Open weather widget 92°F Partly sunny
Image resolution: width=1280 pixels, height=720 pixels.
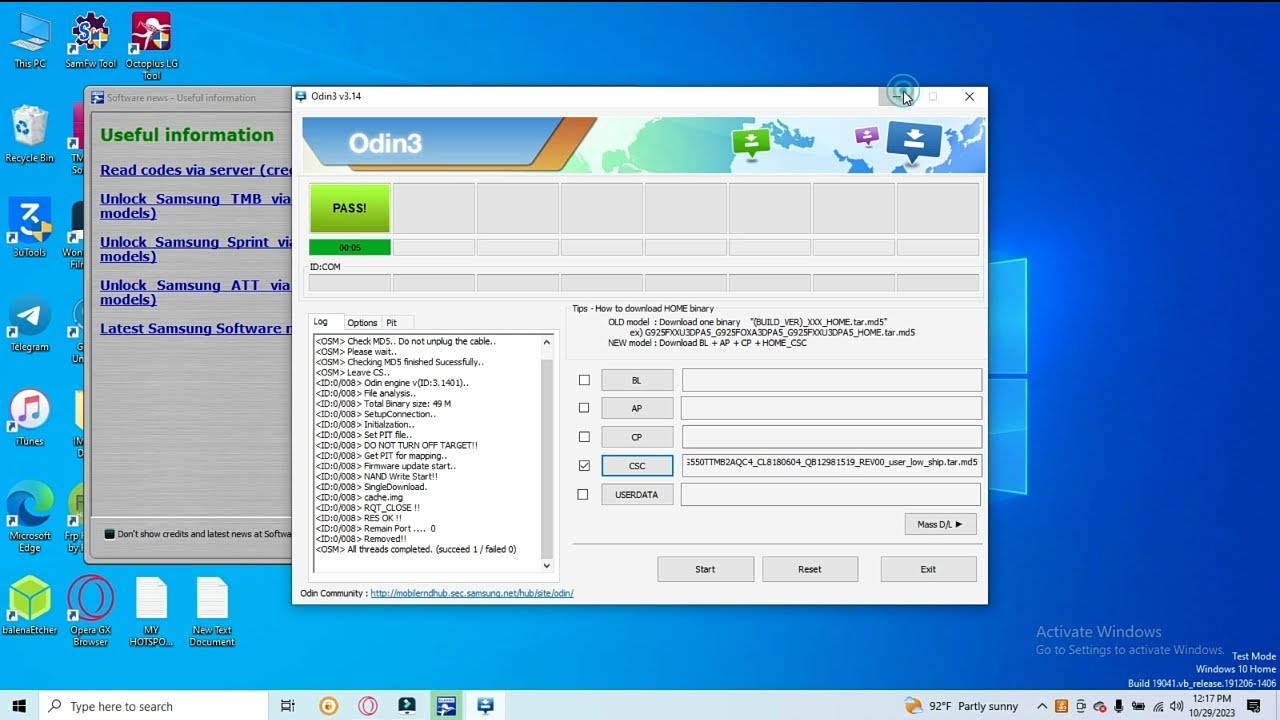point(961,706)
